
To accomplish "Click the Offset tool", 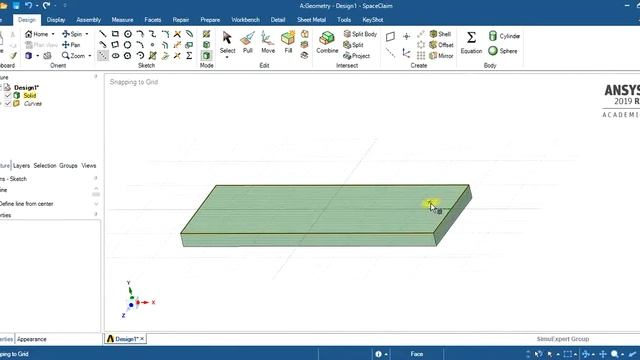I will click(x=441, y=45).
